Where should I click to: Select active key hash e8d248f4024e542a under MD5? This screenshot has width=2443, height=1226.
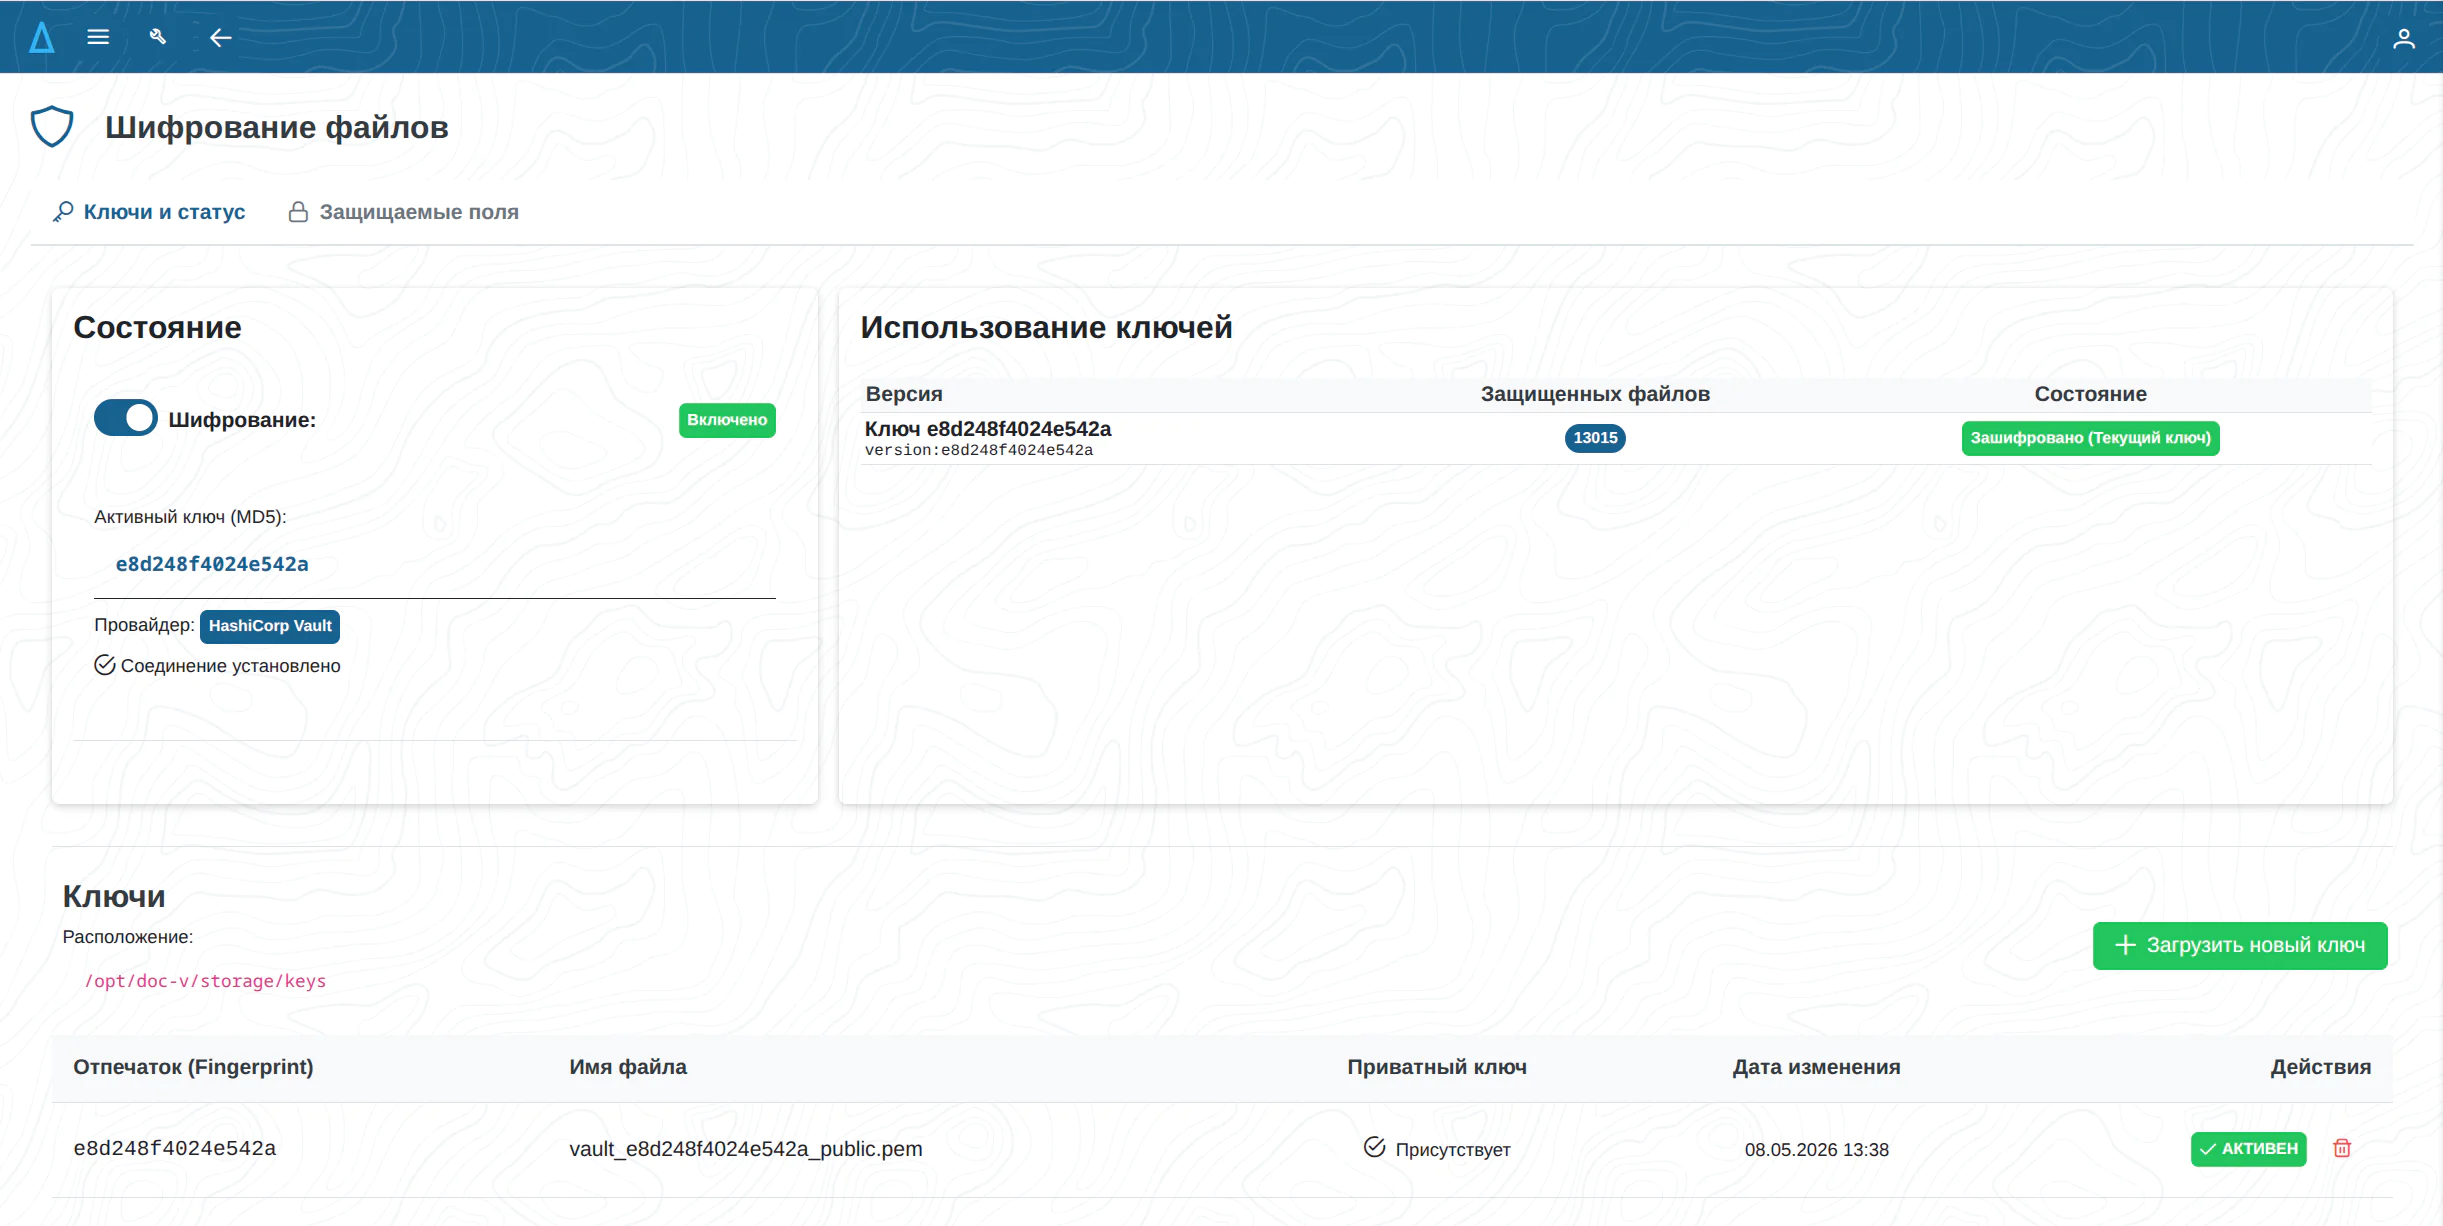point(212,564)
